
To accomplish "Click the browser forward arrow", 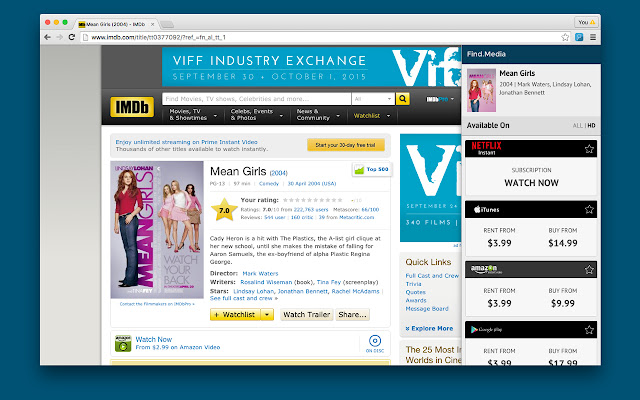I will coord(60,37).
